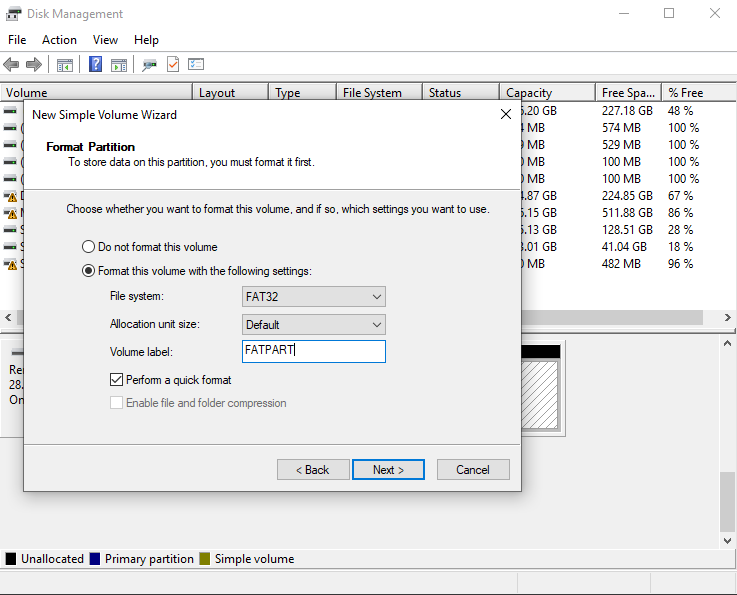Open the Action menu
The image size is (737, 595).
(x=59, y=40)
